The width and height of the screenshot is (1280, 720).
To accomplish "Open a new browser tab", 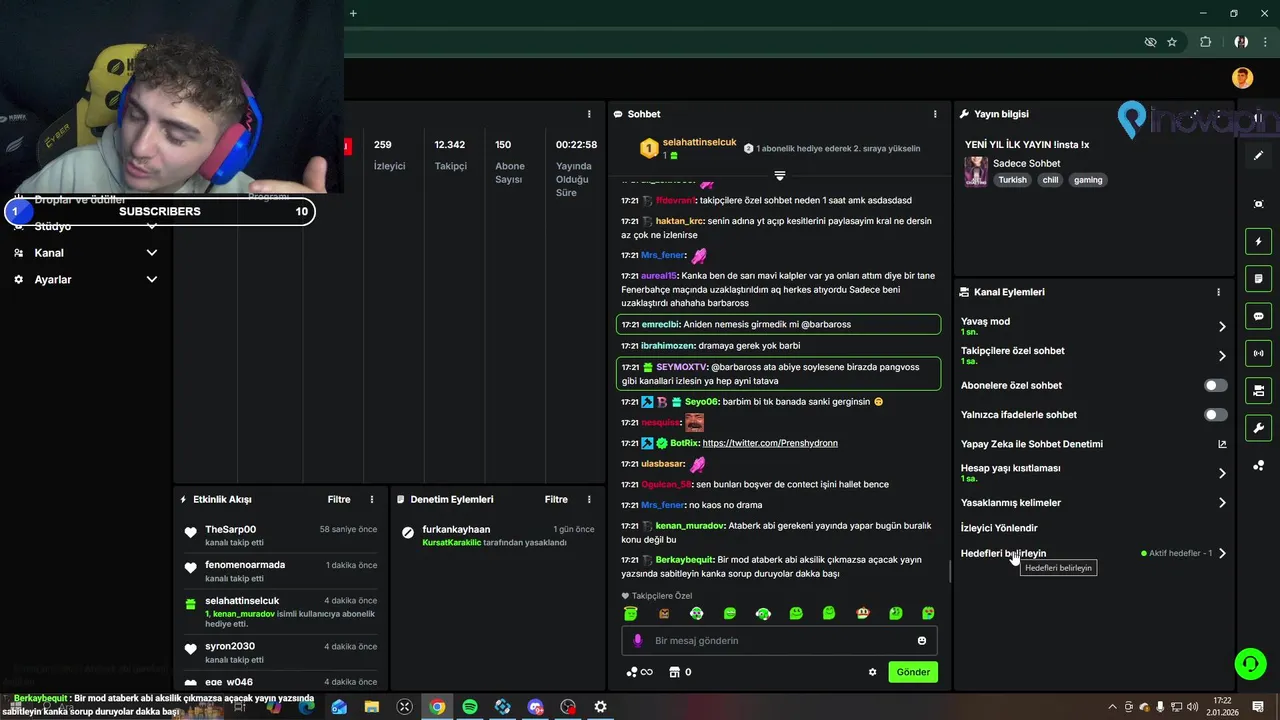I will click(x=353, y=13).
